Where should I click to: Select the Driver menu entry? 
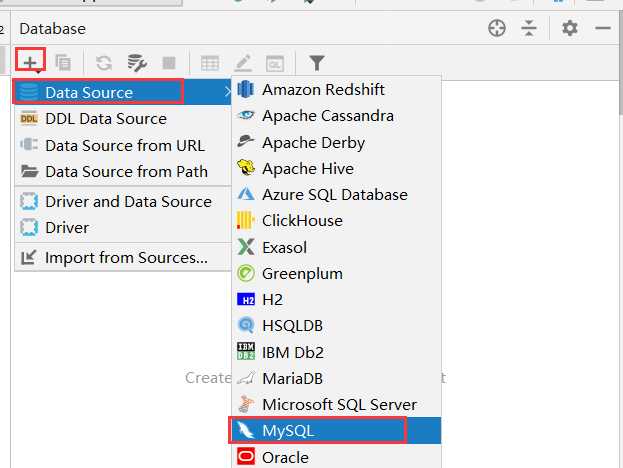coord(123,228)
